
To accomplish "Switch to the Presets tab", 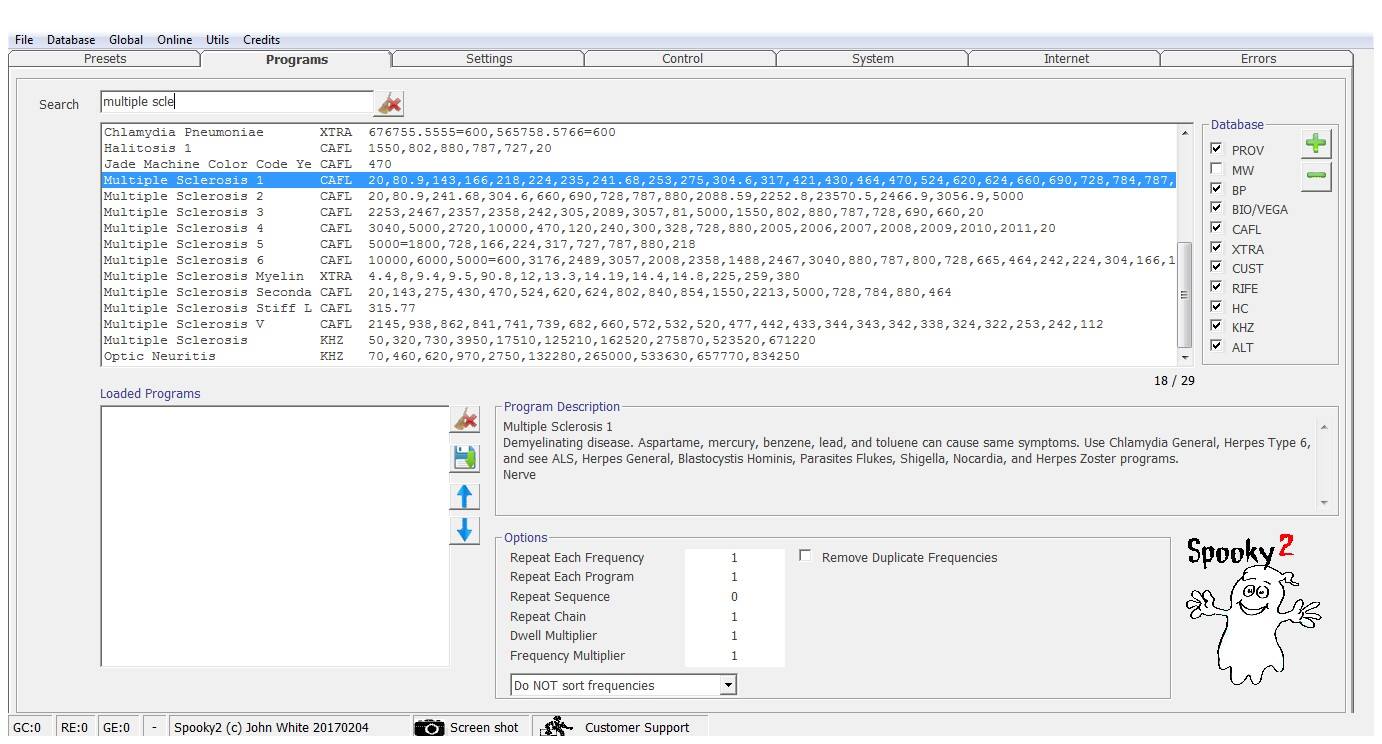I will (105, 59).
